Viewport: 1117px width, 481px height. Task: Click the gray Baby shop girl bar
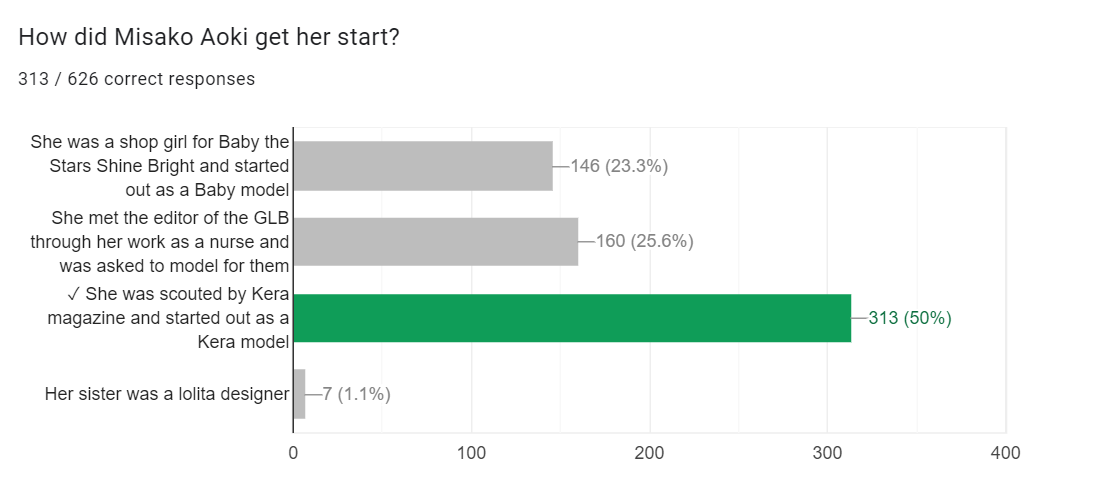(x=423, y=166)
